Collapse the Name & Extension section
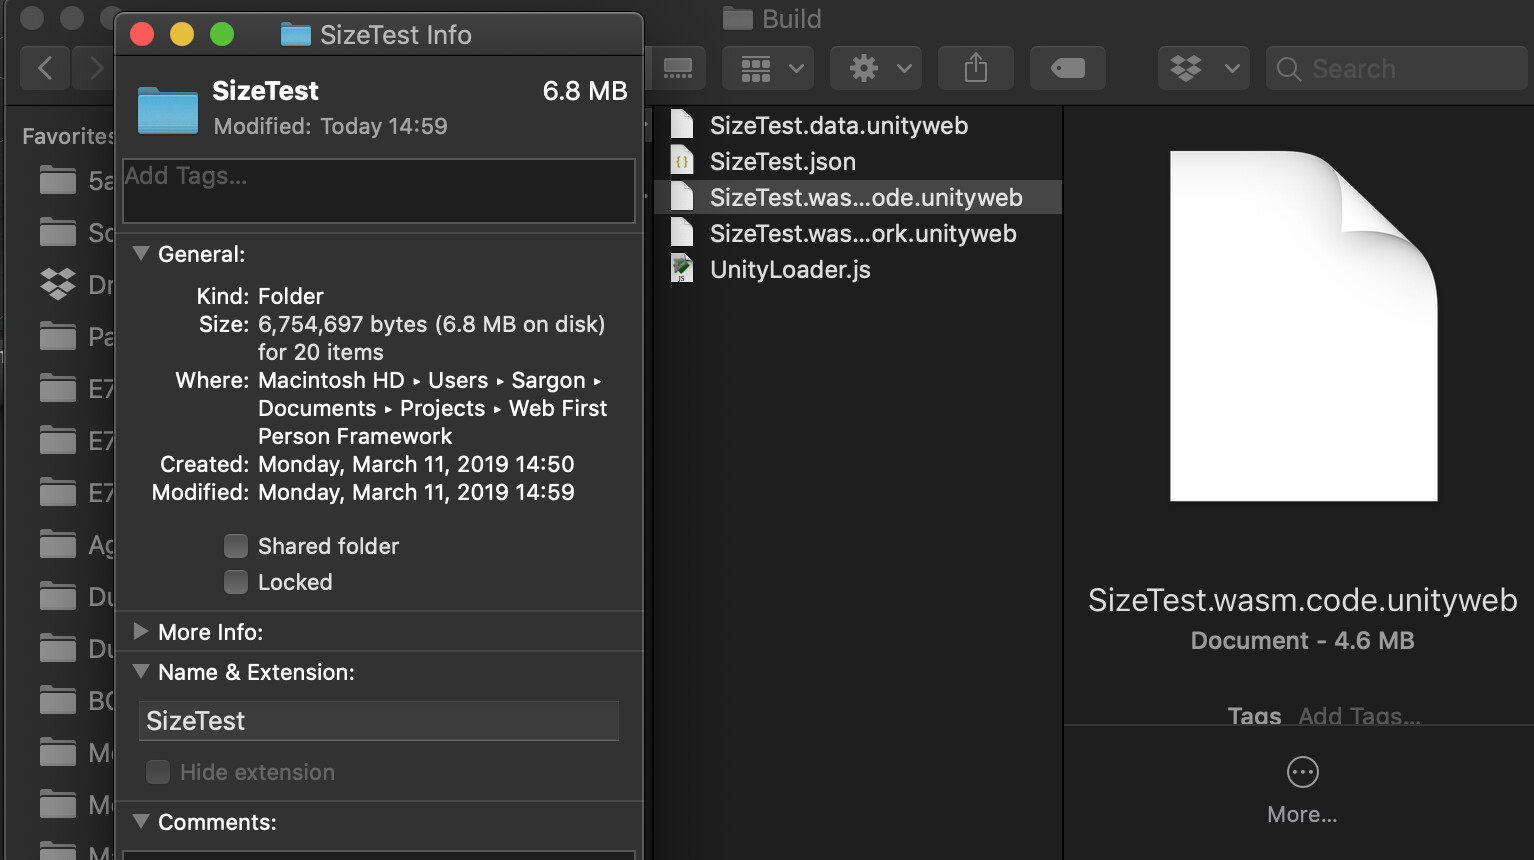The height and width of the screenshot is (860, 1534). [141, 672]
